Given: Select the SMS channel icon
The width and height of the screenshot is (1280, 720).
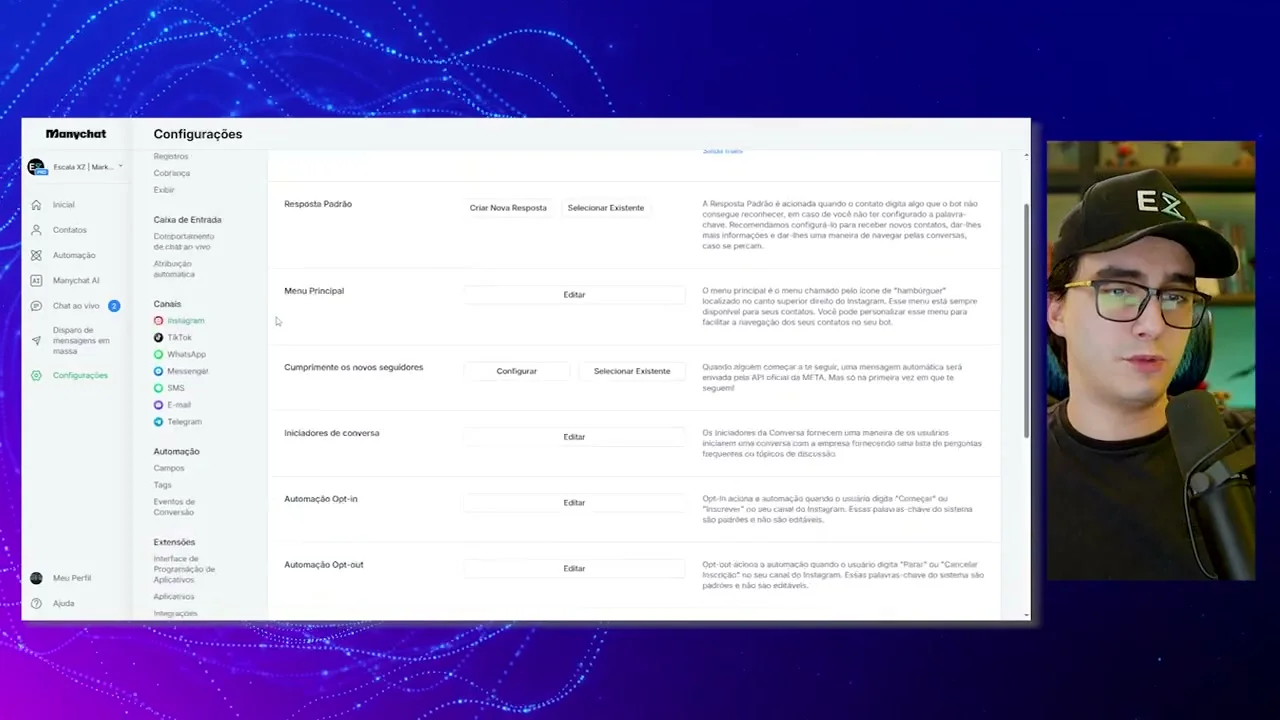Looking at the screenshot, I should coord(158,388).
